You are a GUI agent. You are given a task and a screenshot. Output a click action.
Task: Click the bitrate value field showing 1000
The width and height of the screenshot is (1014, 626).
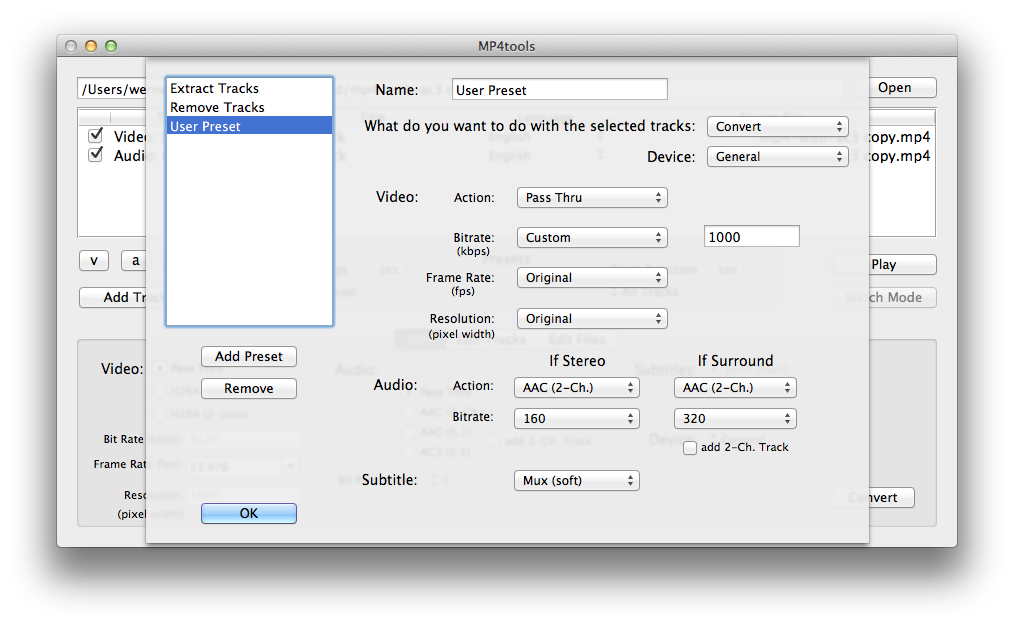click(751, 237)
